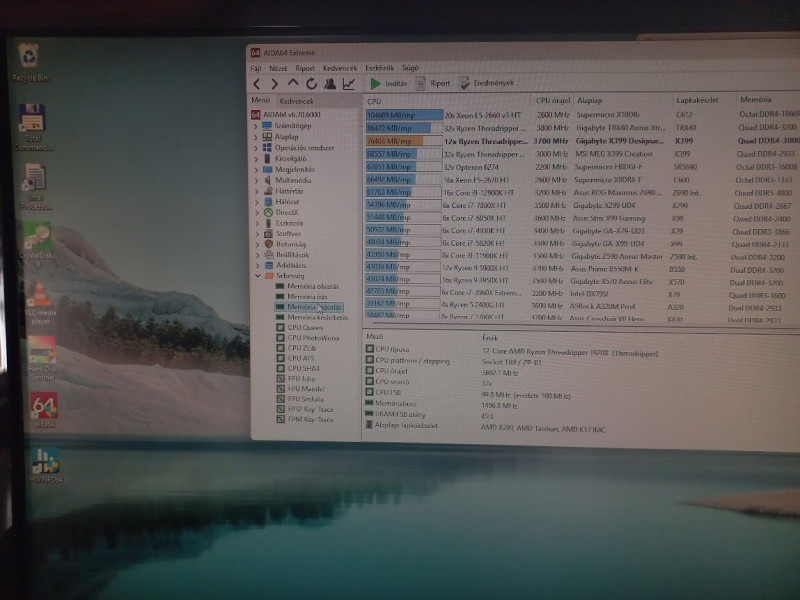Select Biztonság shield item
Screen dimensions: 800x600
click(x=285, y=244)
